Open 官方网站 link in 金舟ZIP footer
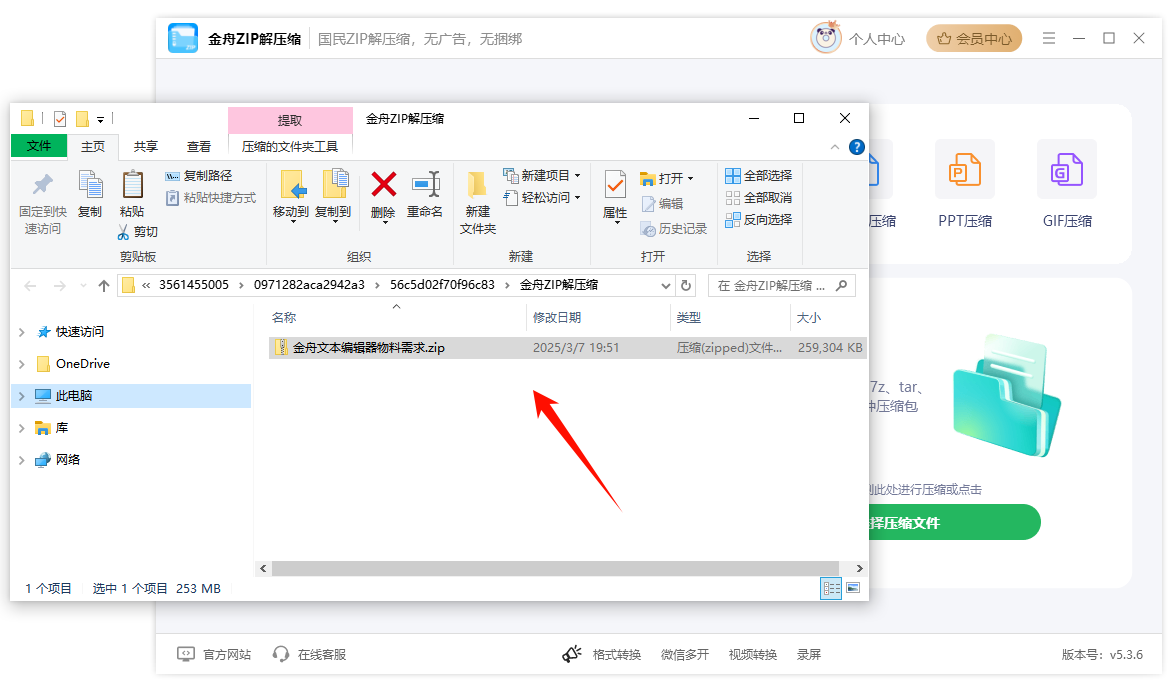1173x682 pixels. click(x=214, y=655)
